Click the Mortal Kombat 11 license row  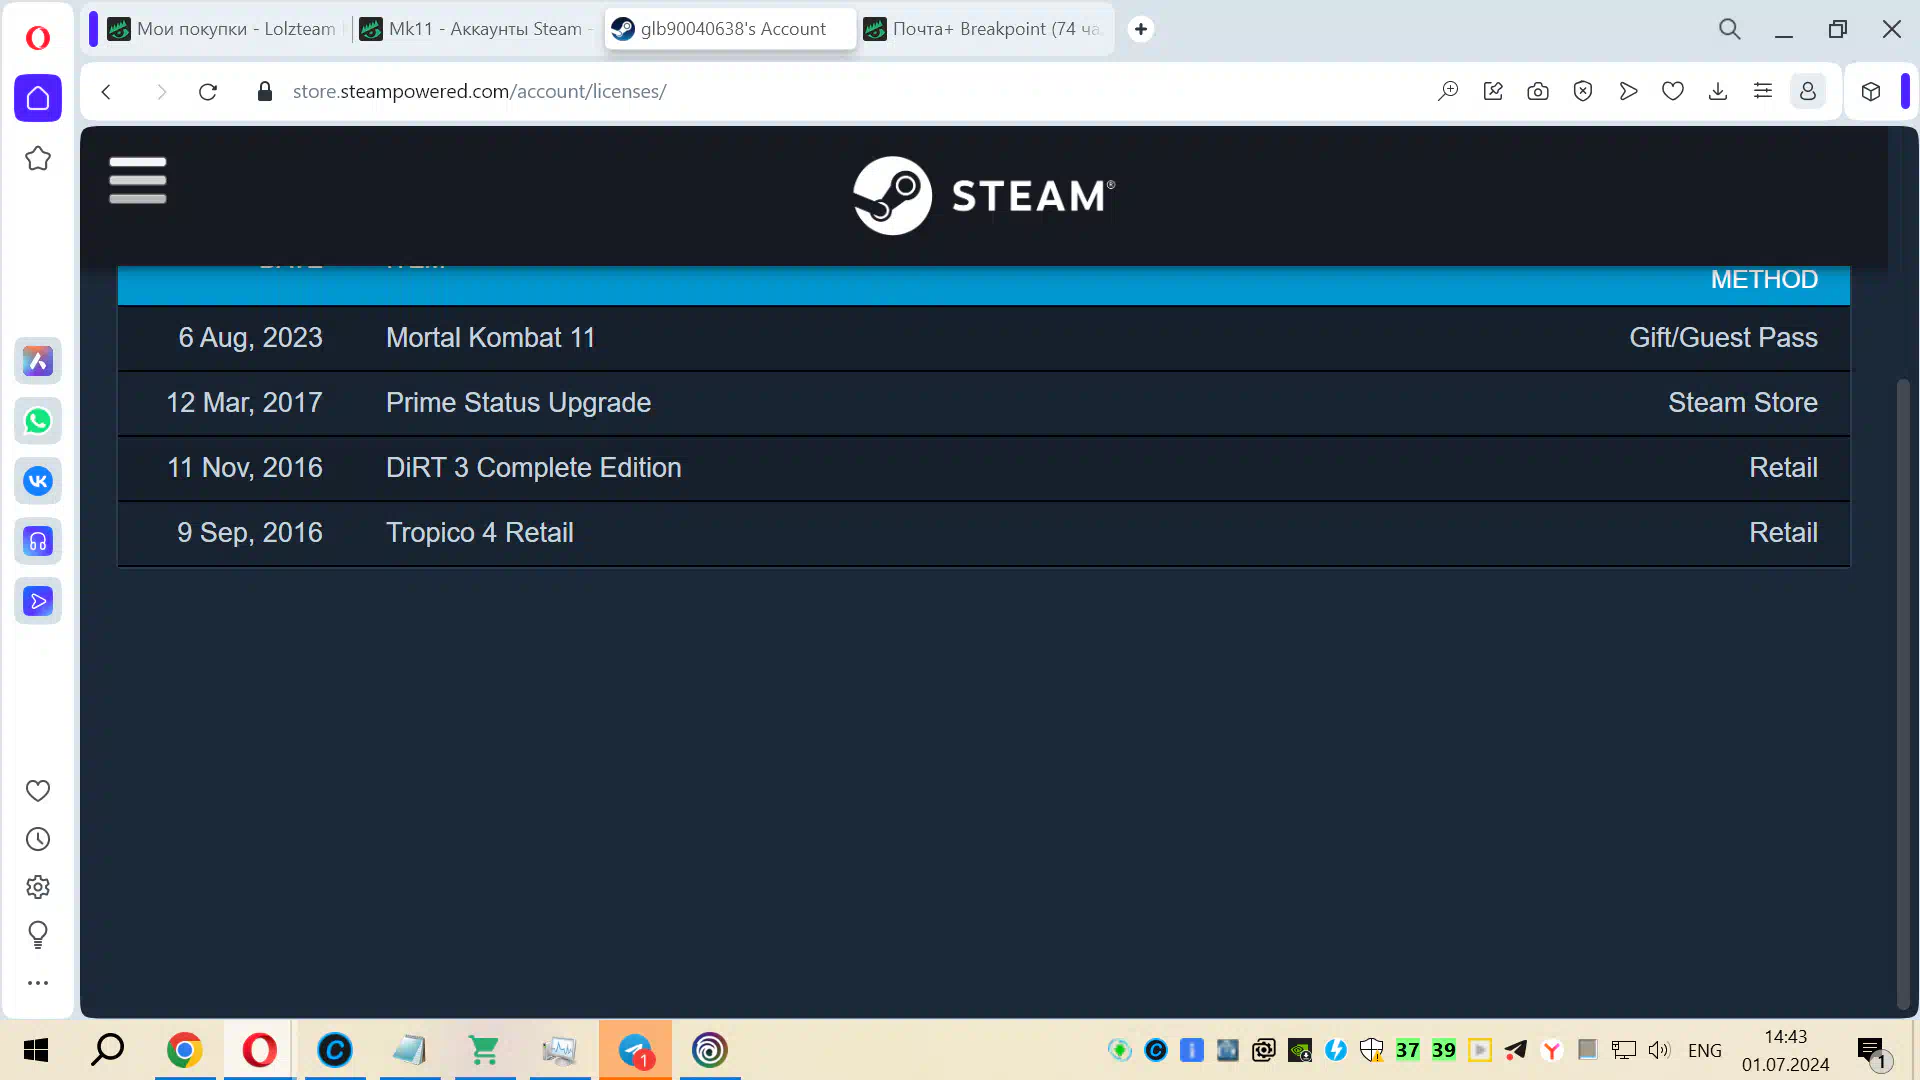pos(984,338)
